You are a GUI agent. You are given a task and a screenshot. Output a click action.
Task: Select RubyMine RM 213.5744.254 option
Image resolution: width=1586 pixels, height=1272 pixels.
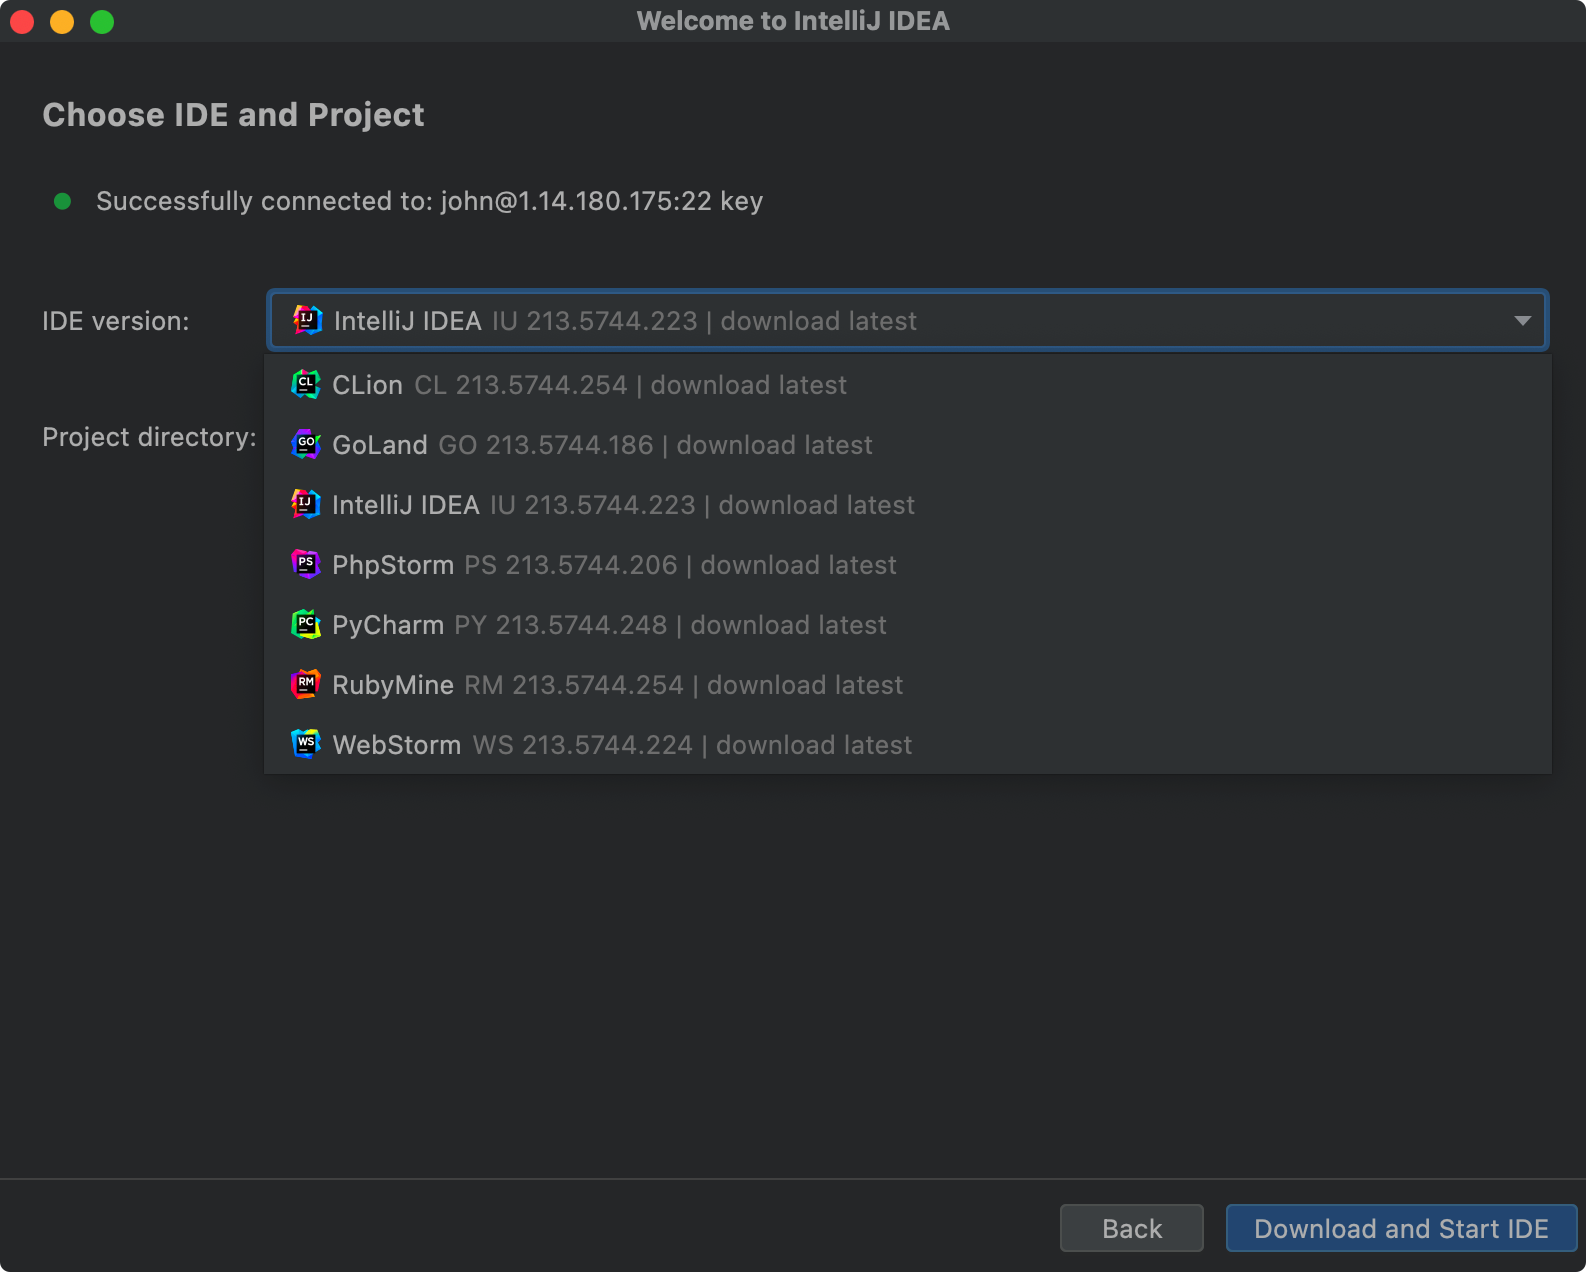pos(908,685)
